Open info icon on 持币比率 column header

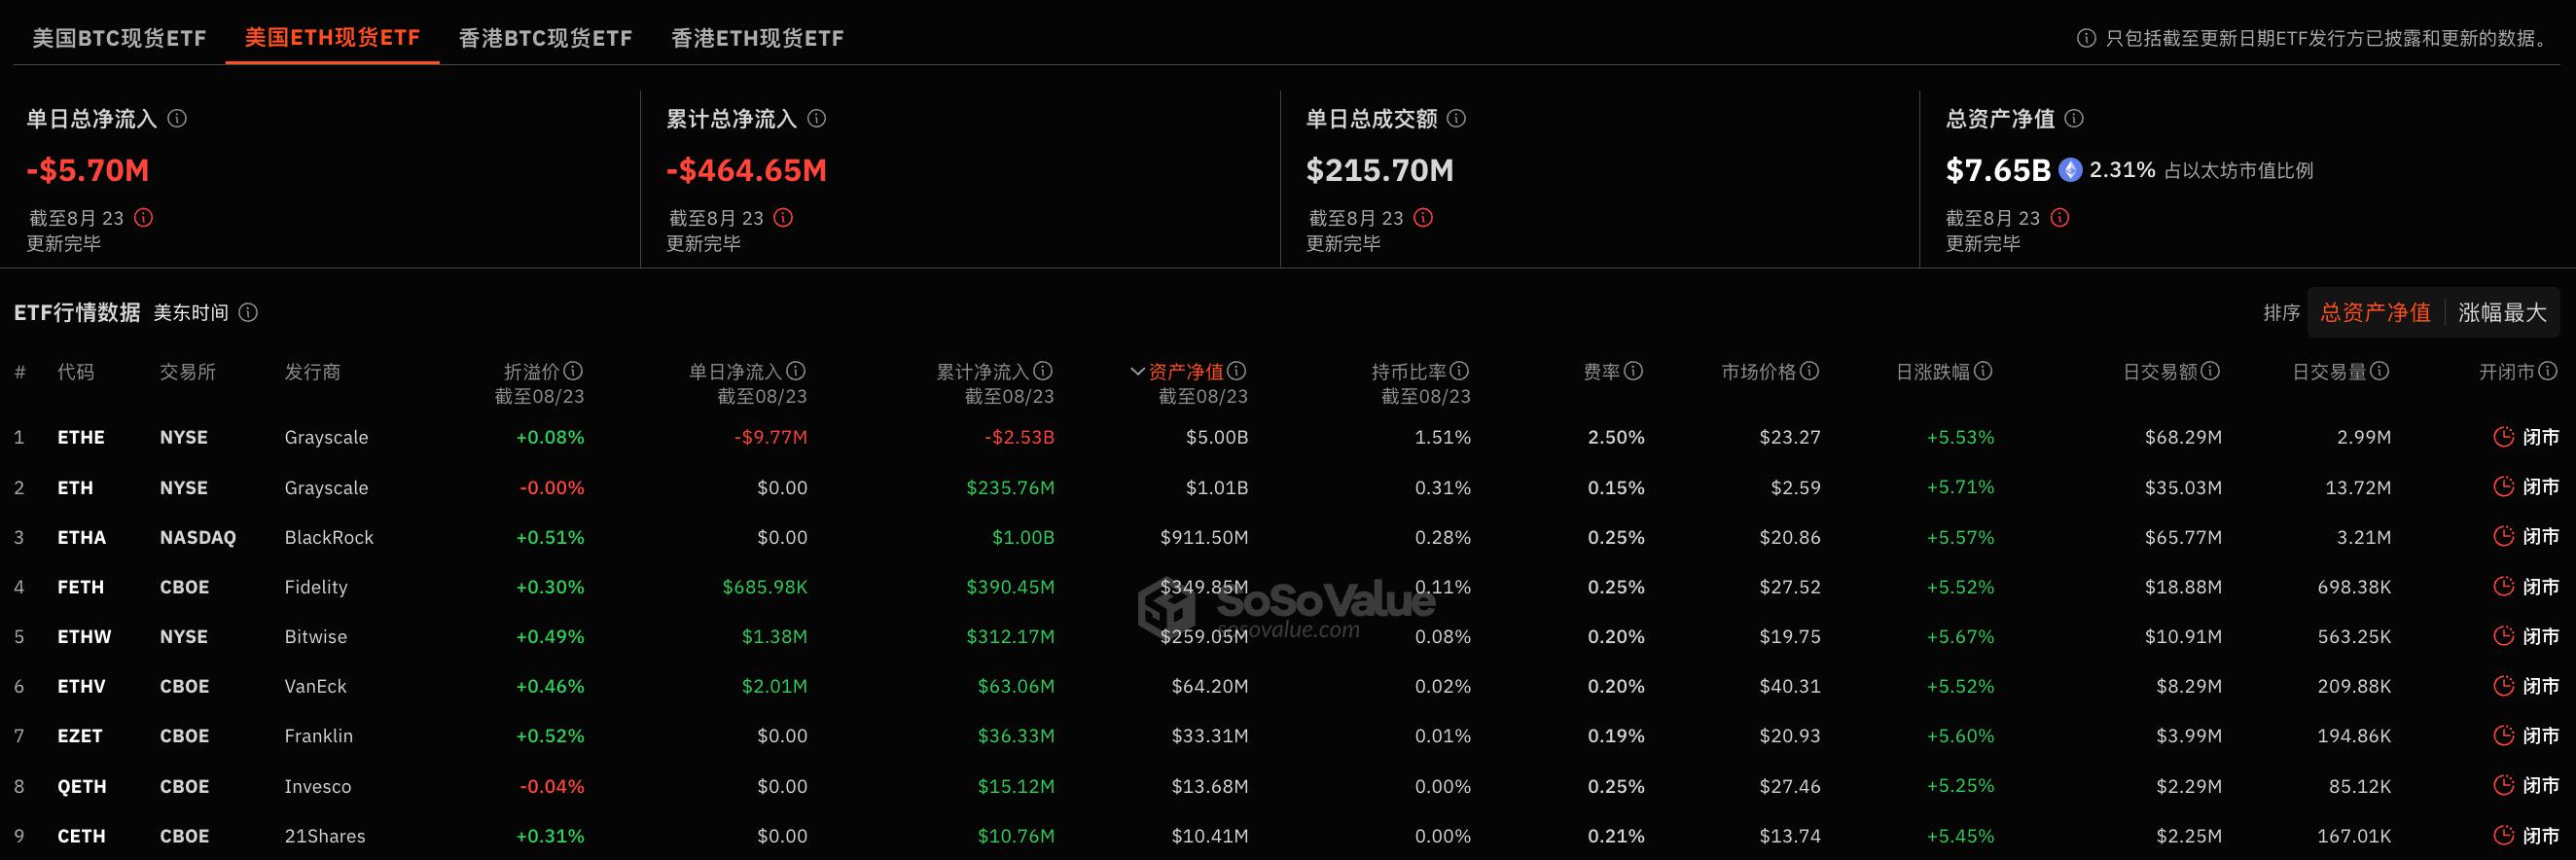point(1460,371)
